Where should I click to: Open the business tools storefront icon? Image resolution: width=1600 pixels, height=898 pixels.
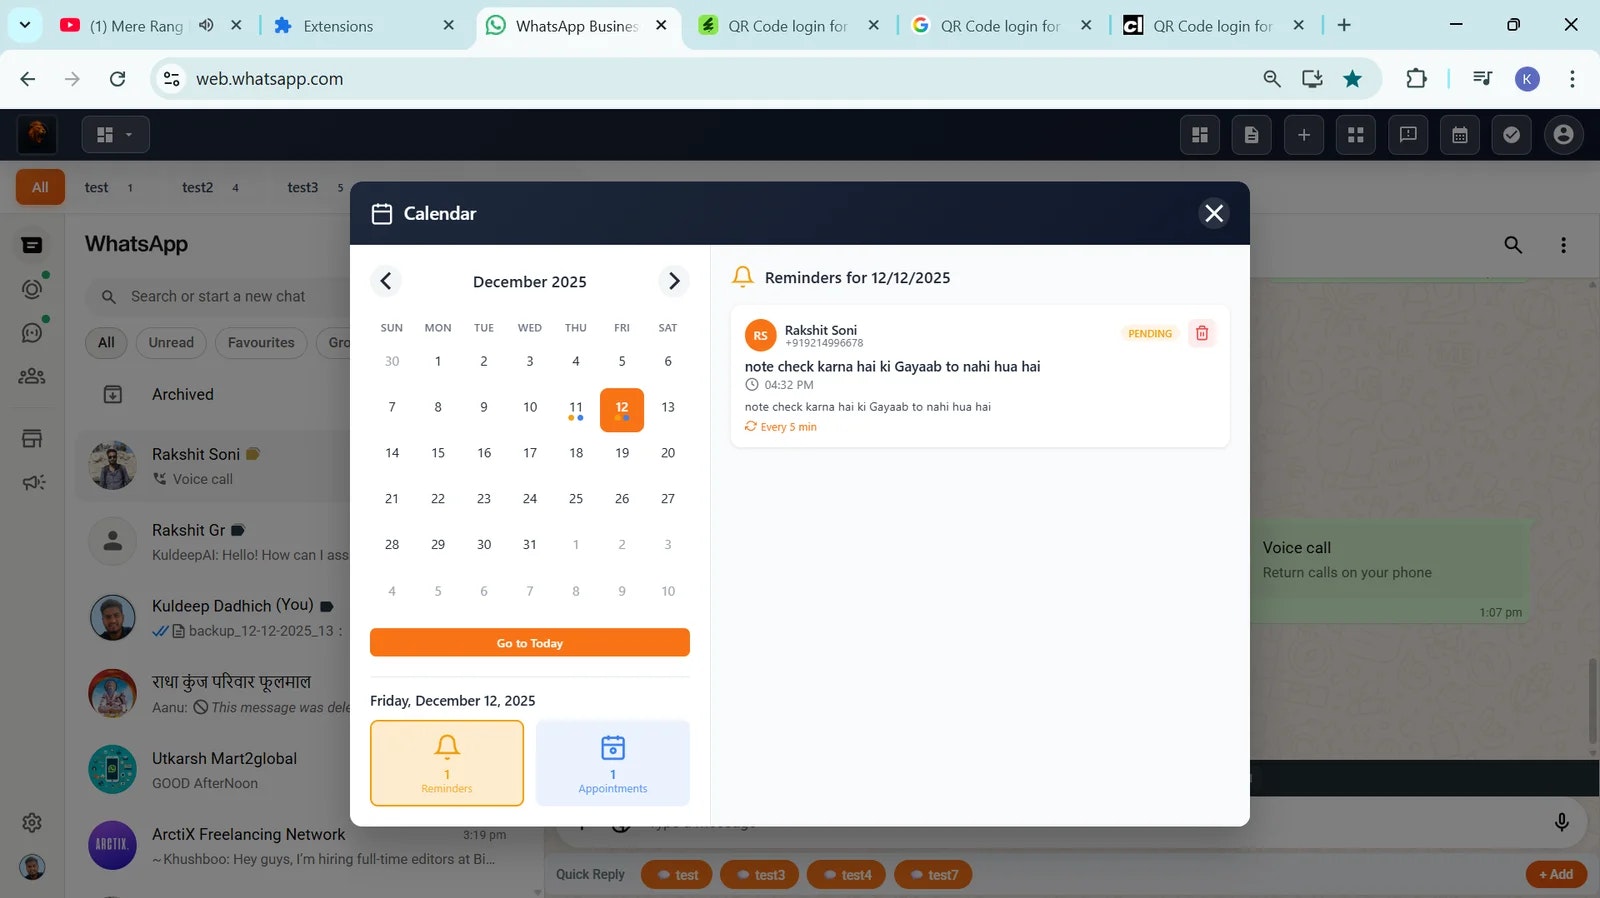(32, 438)
